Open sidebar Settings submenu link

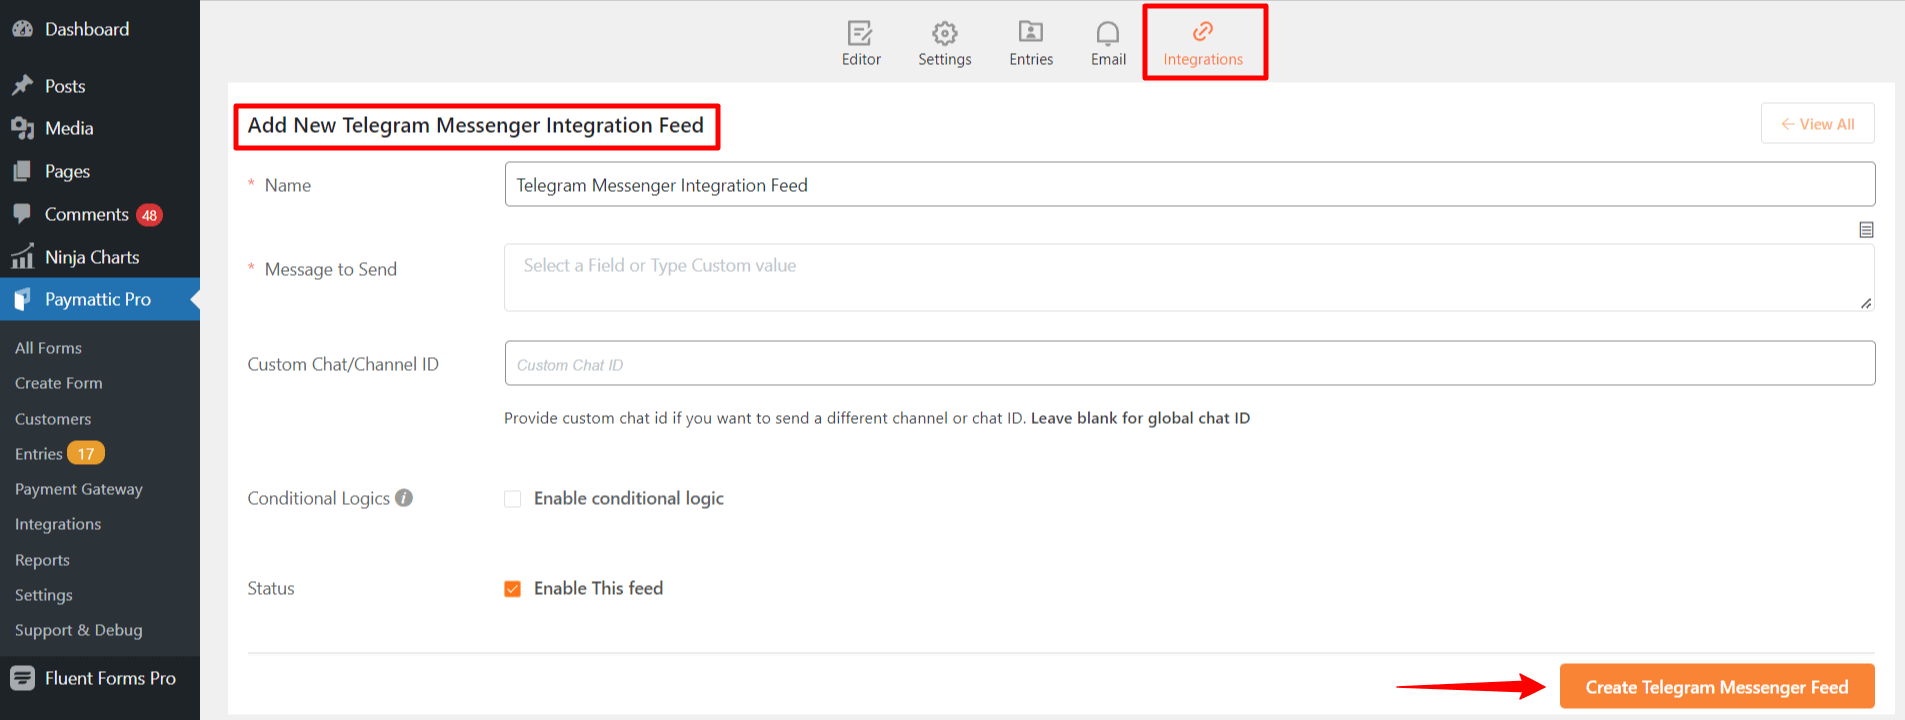click(x=44, y=595)
